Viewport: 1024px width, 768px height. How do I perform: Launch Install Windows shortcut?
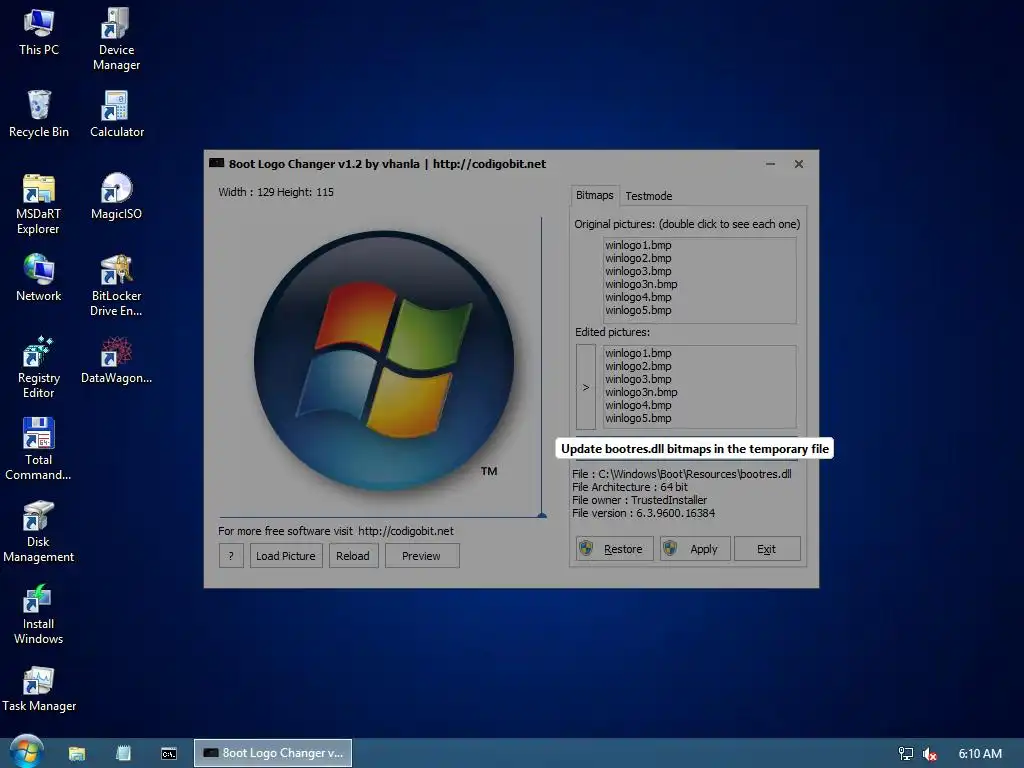coord(39,614)
